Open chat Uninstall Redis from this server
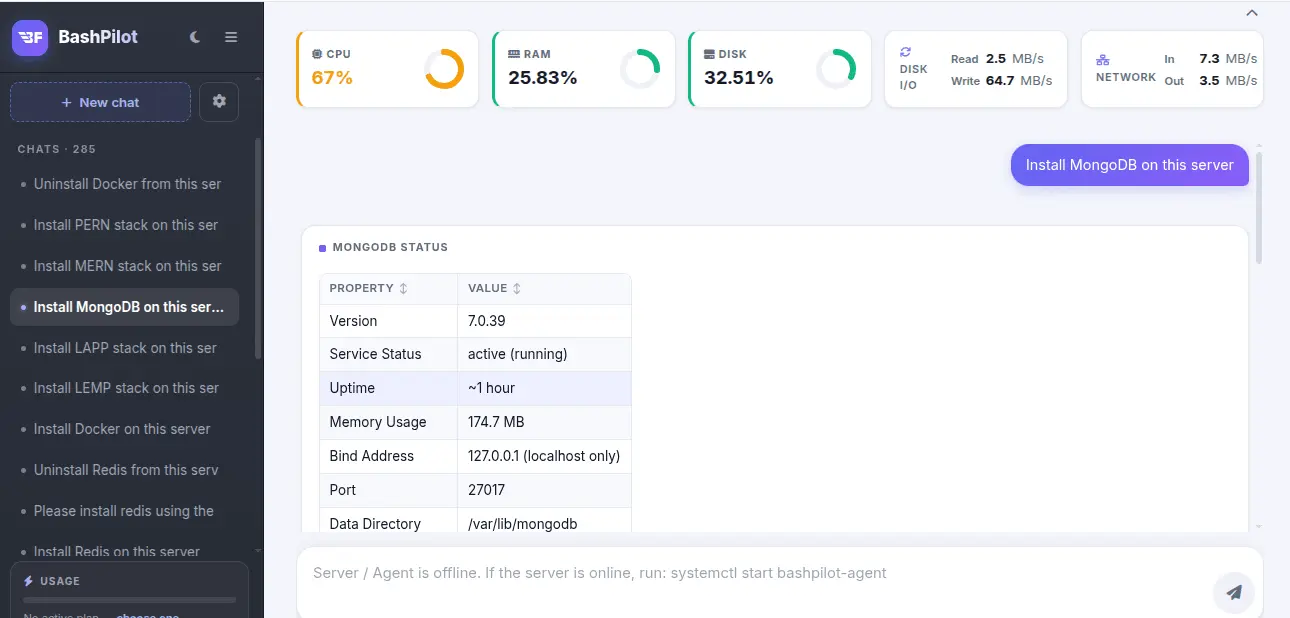 pos(124,470)
